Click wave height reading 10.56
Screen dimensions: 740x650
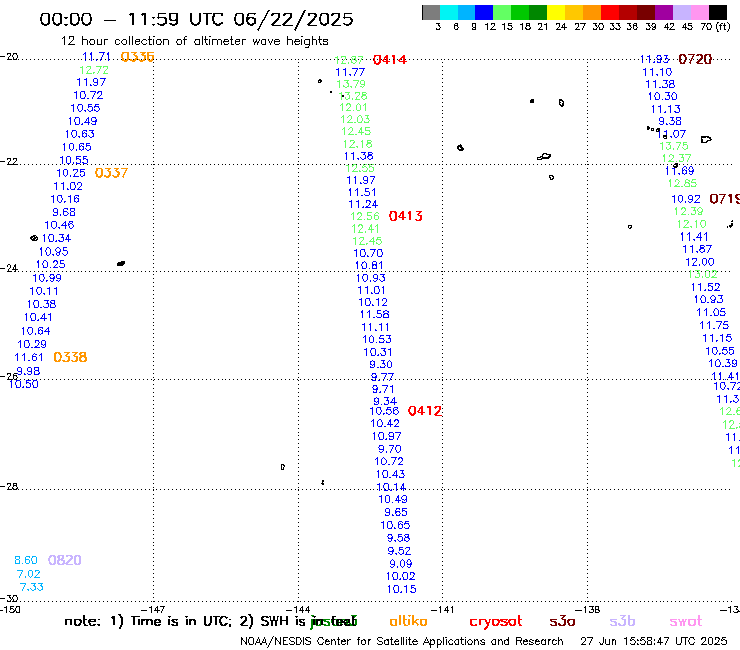[384, 411]
